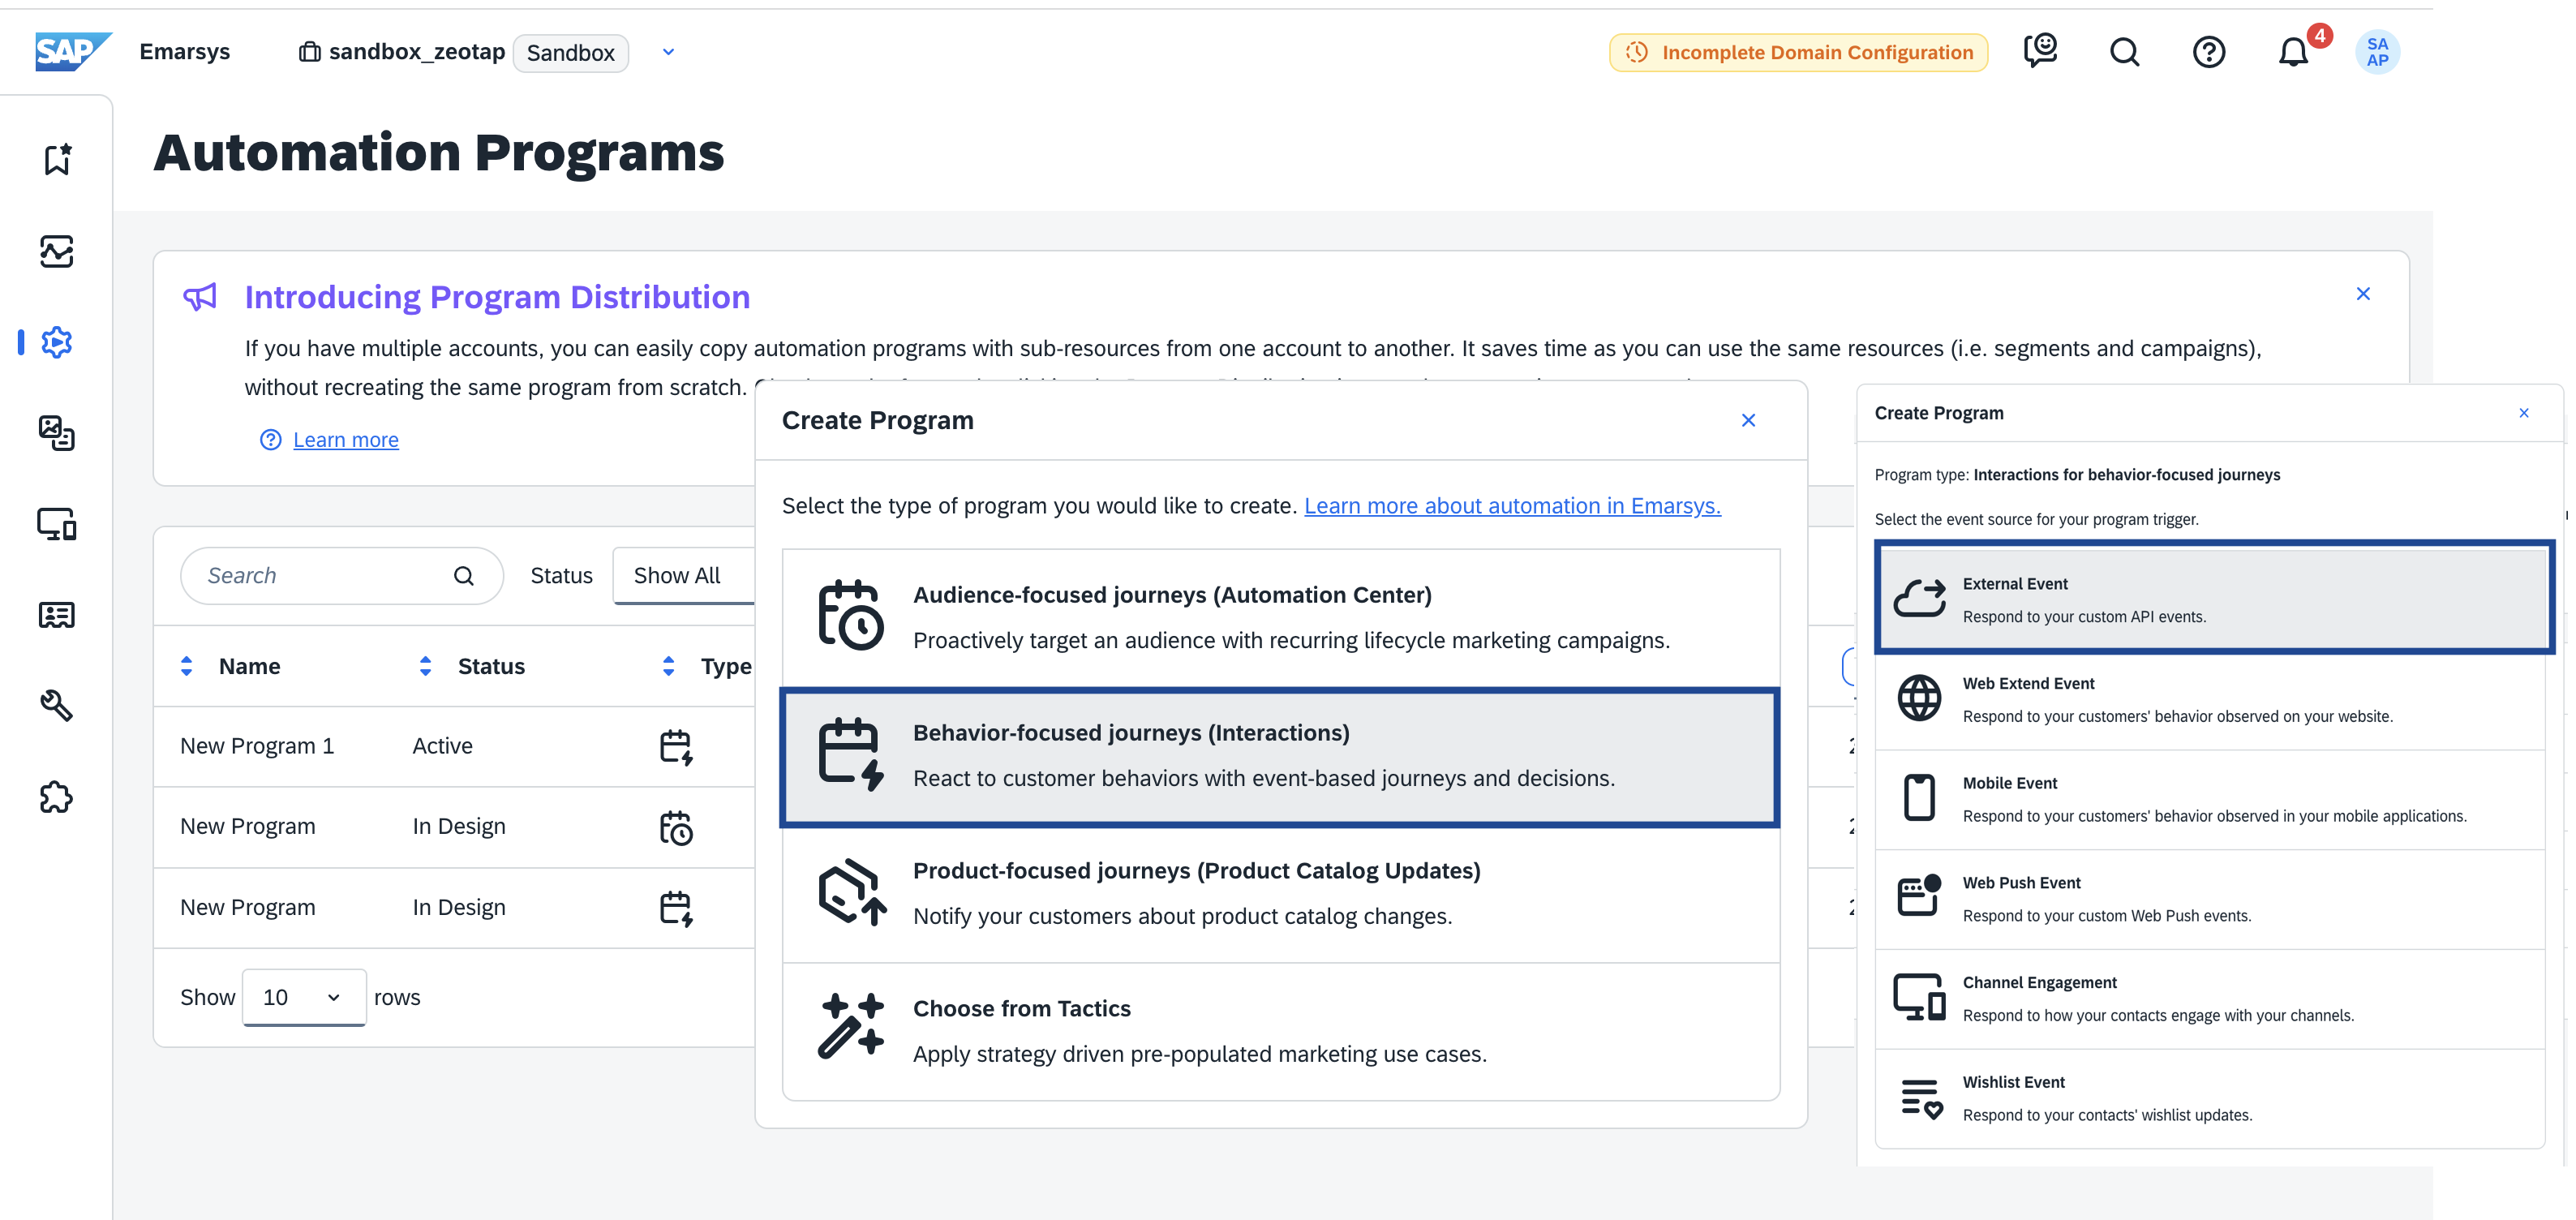Expand the sandbox_zeotap account dropdown chevron
This screenshot has width=2576, height=1220.
(x=668, y=52)
